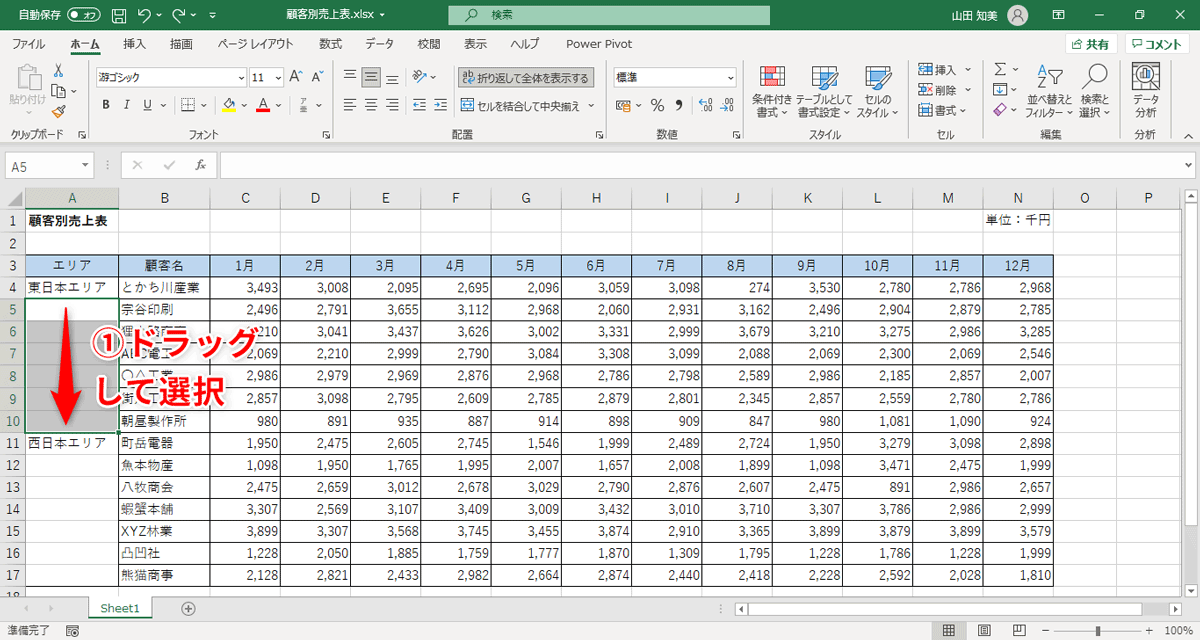Click the text orientation icon
The image size is (1200, 640).
pos(420,77)
